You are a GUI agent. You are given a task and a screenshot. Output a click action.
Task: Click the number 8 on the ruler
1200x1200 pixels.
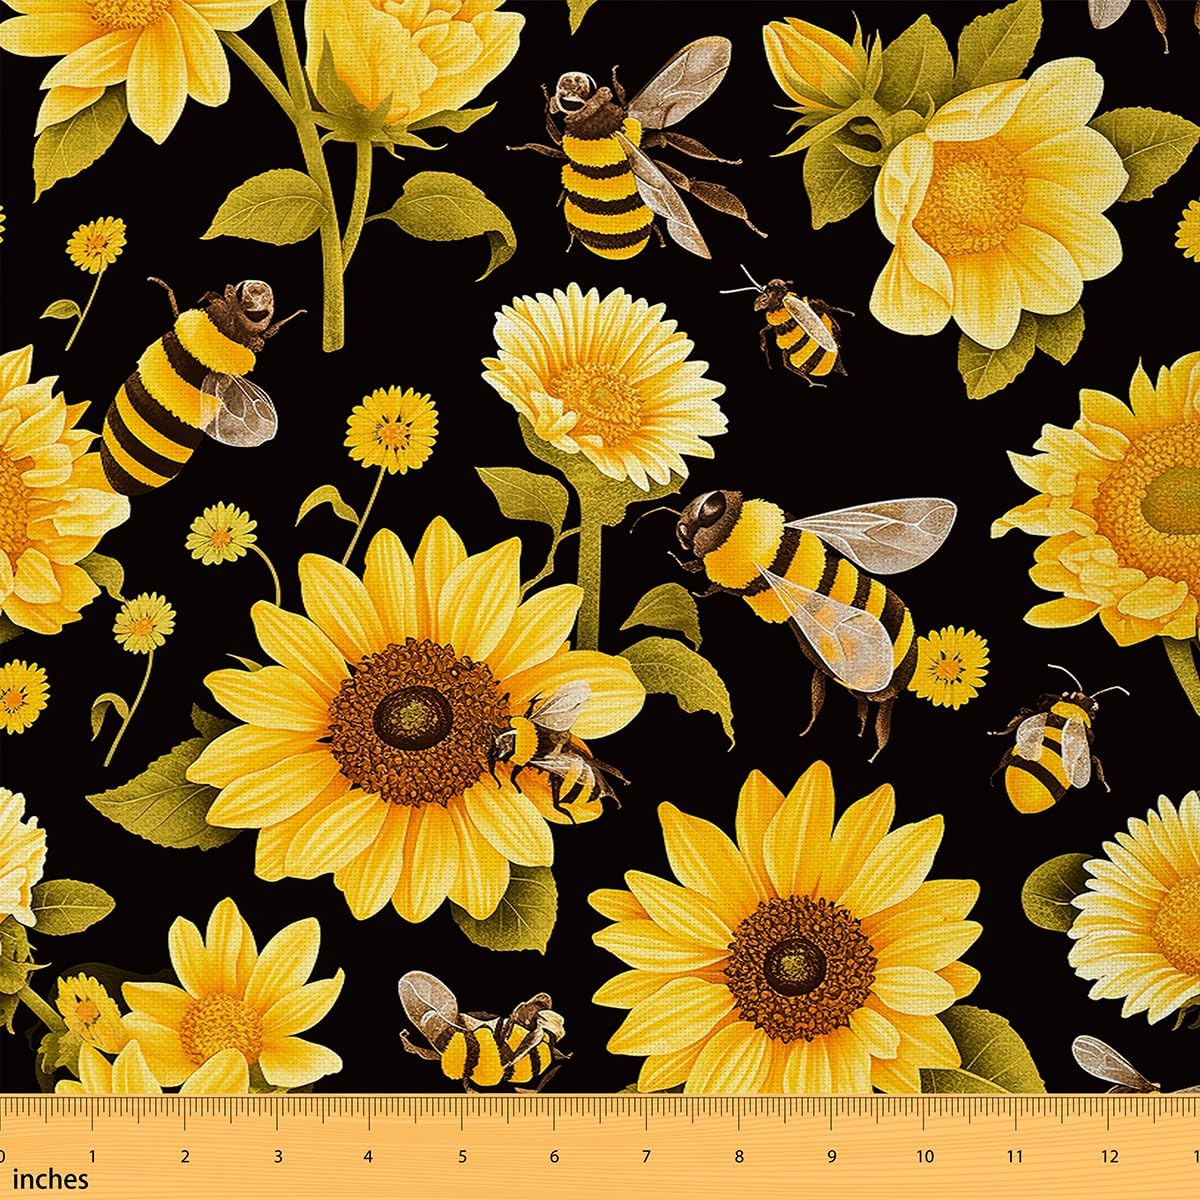coord(739,1157)
